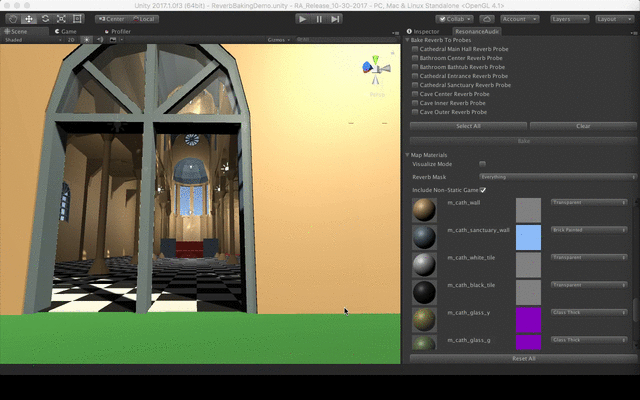Switch to the Inspector tab
This screenshot has width=640, height=400.
click(423, 31)
